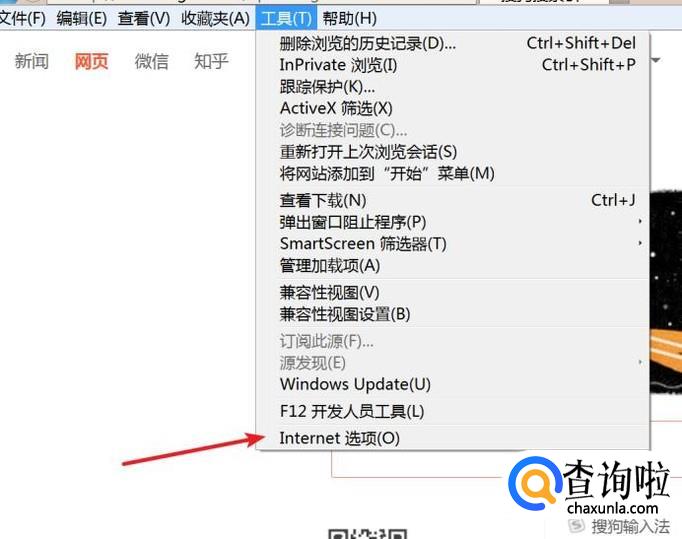Toggle 兼容性视图(V) option

453,292
